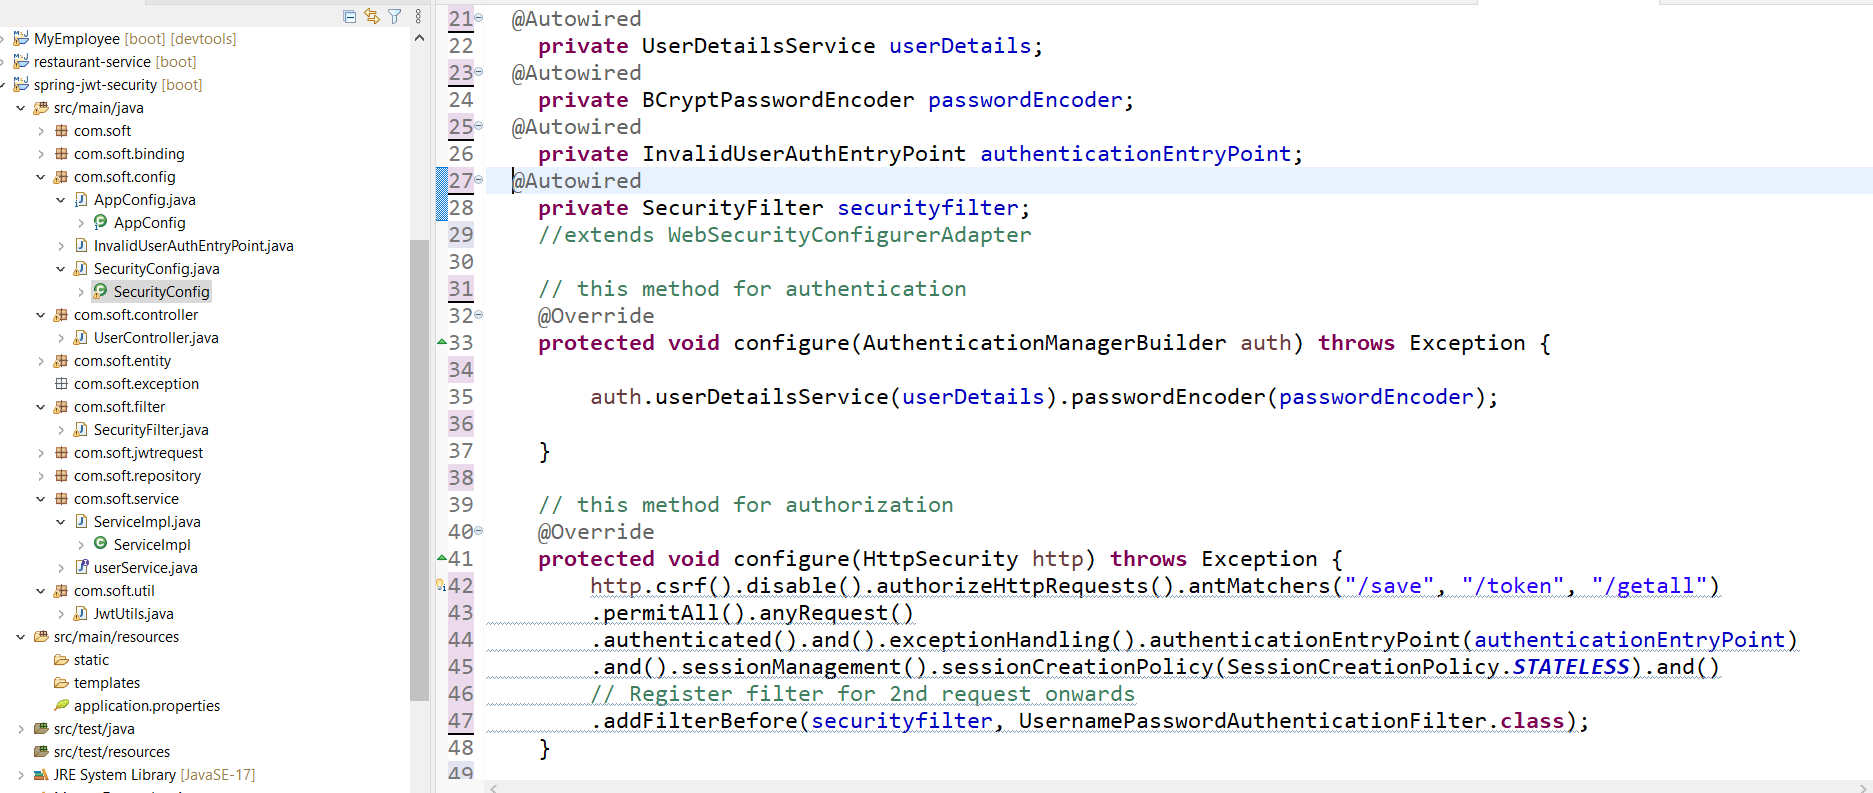Image resolution: width=1873 pixels, height=793 pixels.
Task: Expand the JRE System Library node
Action: coord(21,775)
